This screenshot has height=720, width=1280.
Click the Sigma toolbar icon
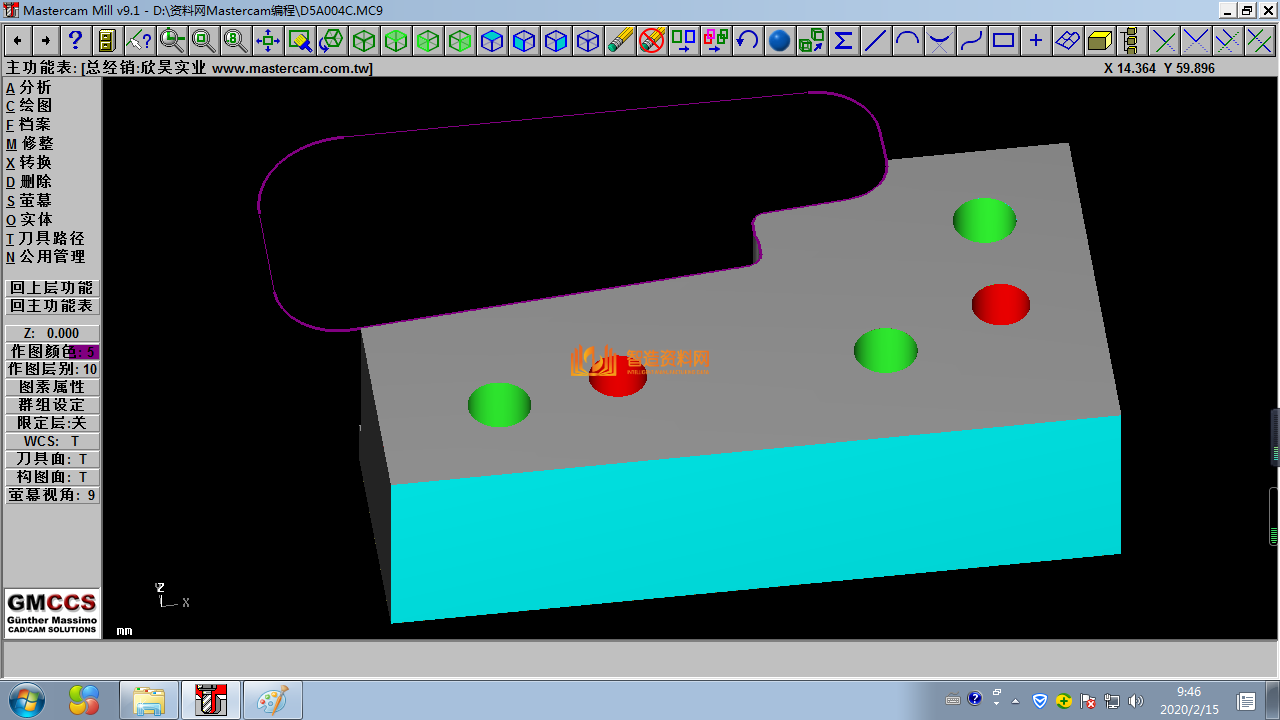point(843,41)
